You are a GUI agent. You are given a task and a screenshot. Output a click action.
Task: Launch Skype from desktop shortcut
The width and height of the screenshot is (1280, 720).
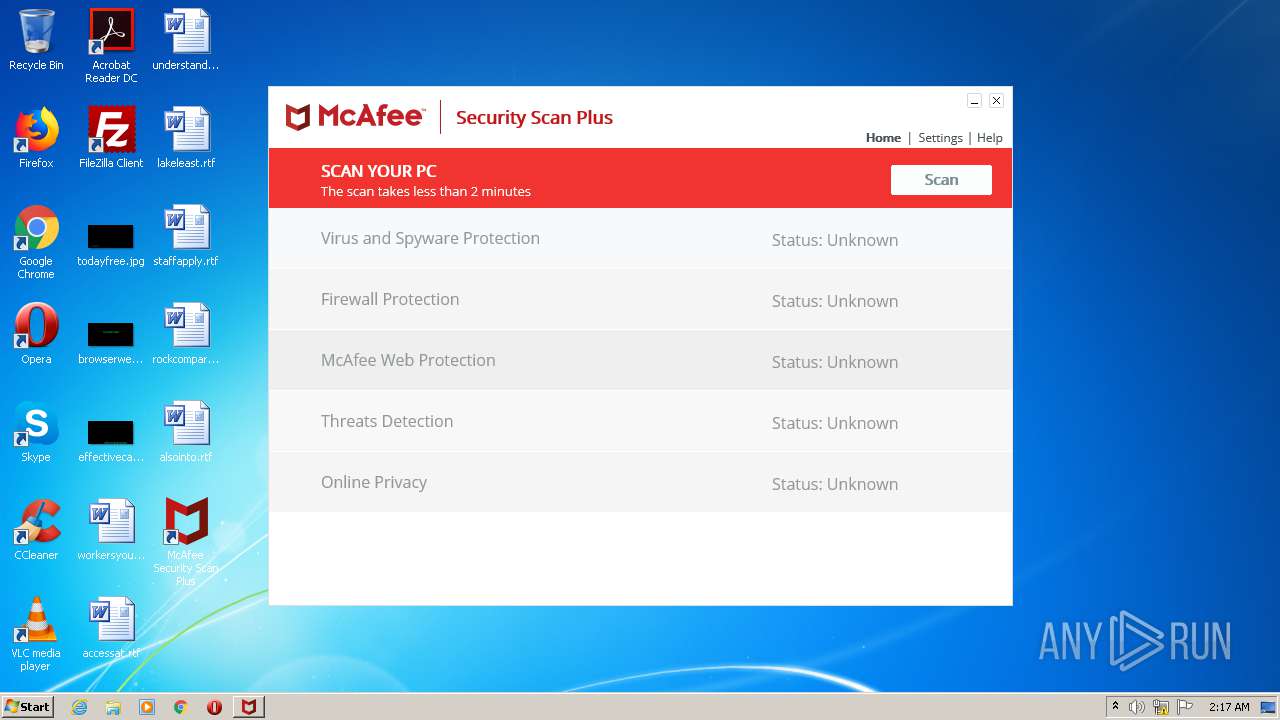pyautogui.click(x=36, y=432)
